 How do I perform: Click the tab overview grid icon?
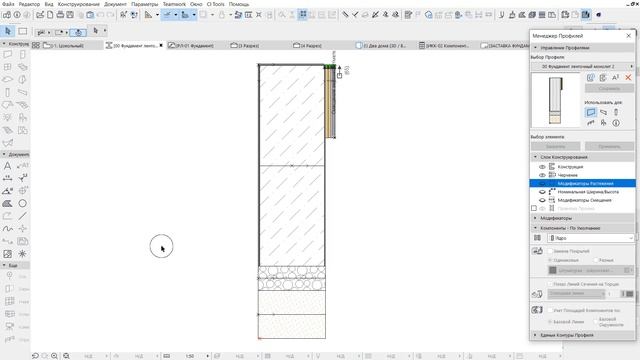pos(36,45)
